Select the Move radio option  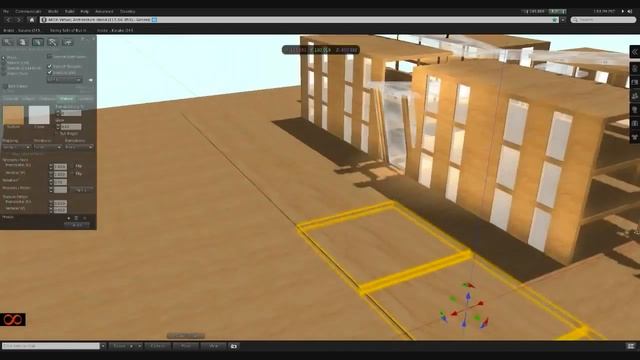[4, 58]
